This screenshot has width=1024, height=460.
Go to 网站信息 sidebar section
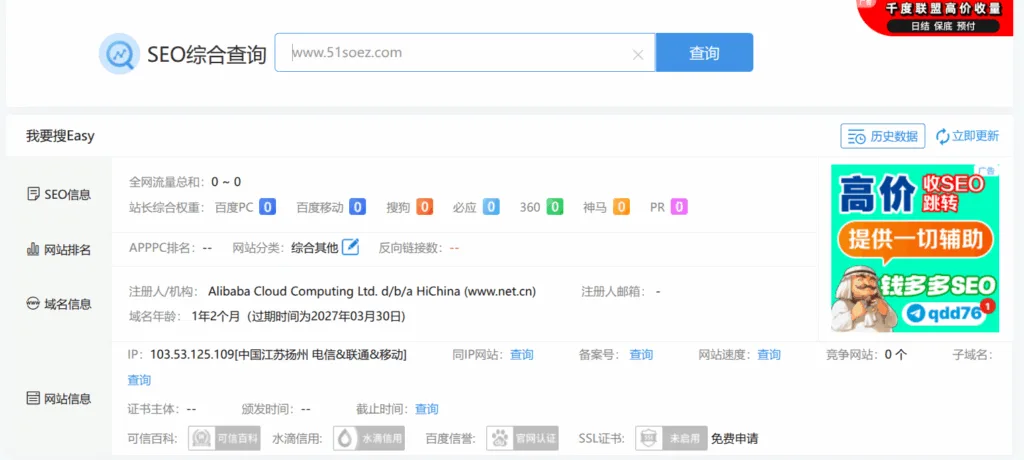(x=59, y=398)
